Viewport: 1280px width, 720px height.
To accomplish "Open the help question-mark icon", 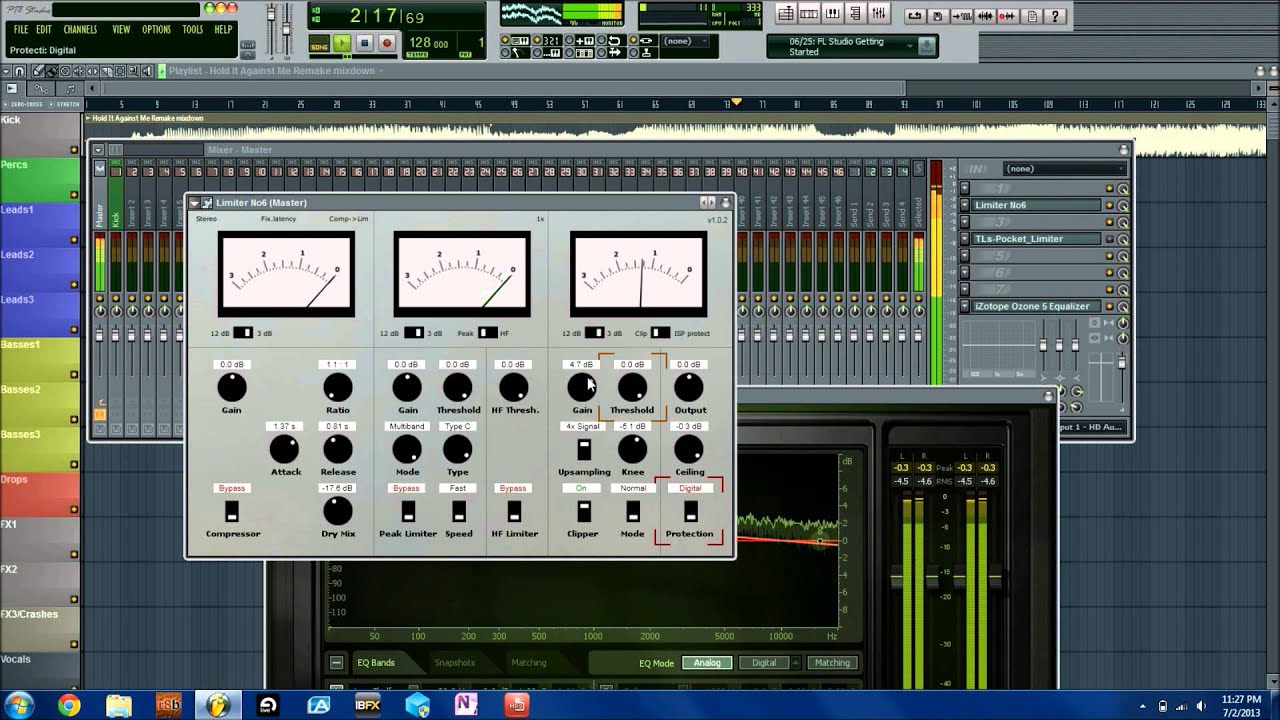I will pyautogui.click(x=1056, y=16).
